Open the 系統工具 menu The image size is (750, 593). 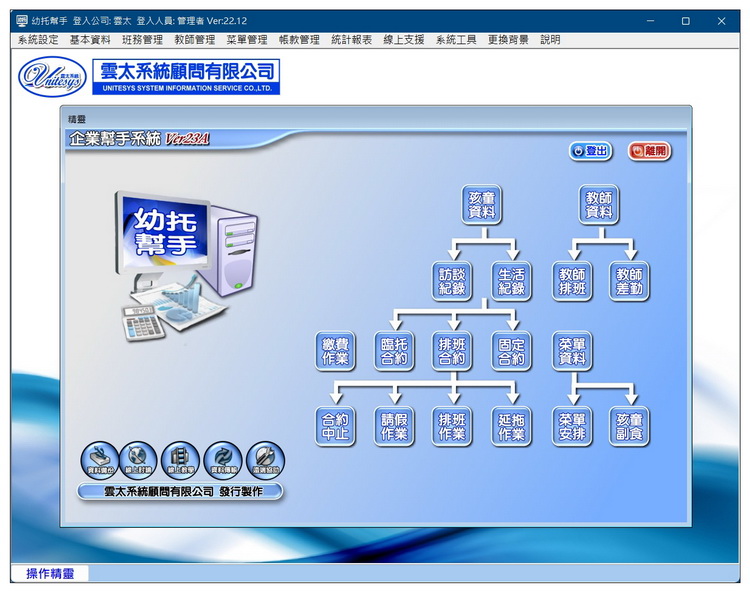[456, 40]
